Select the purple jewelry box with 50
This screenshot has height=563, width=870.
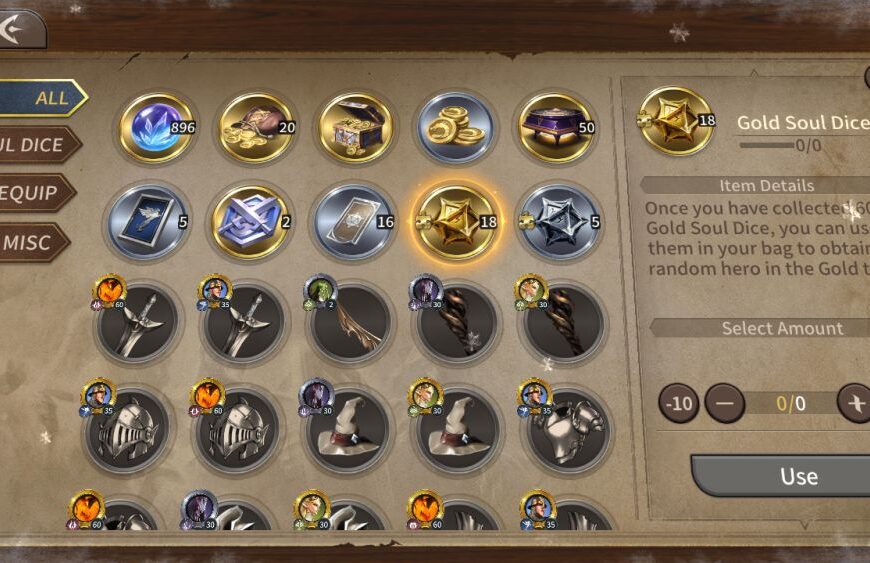[555, 128]
